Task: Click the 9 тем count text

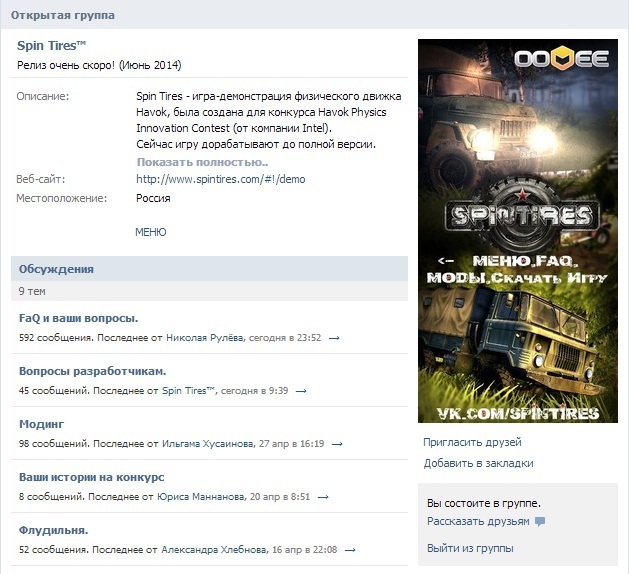Action: pos(32,291)
